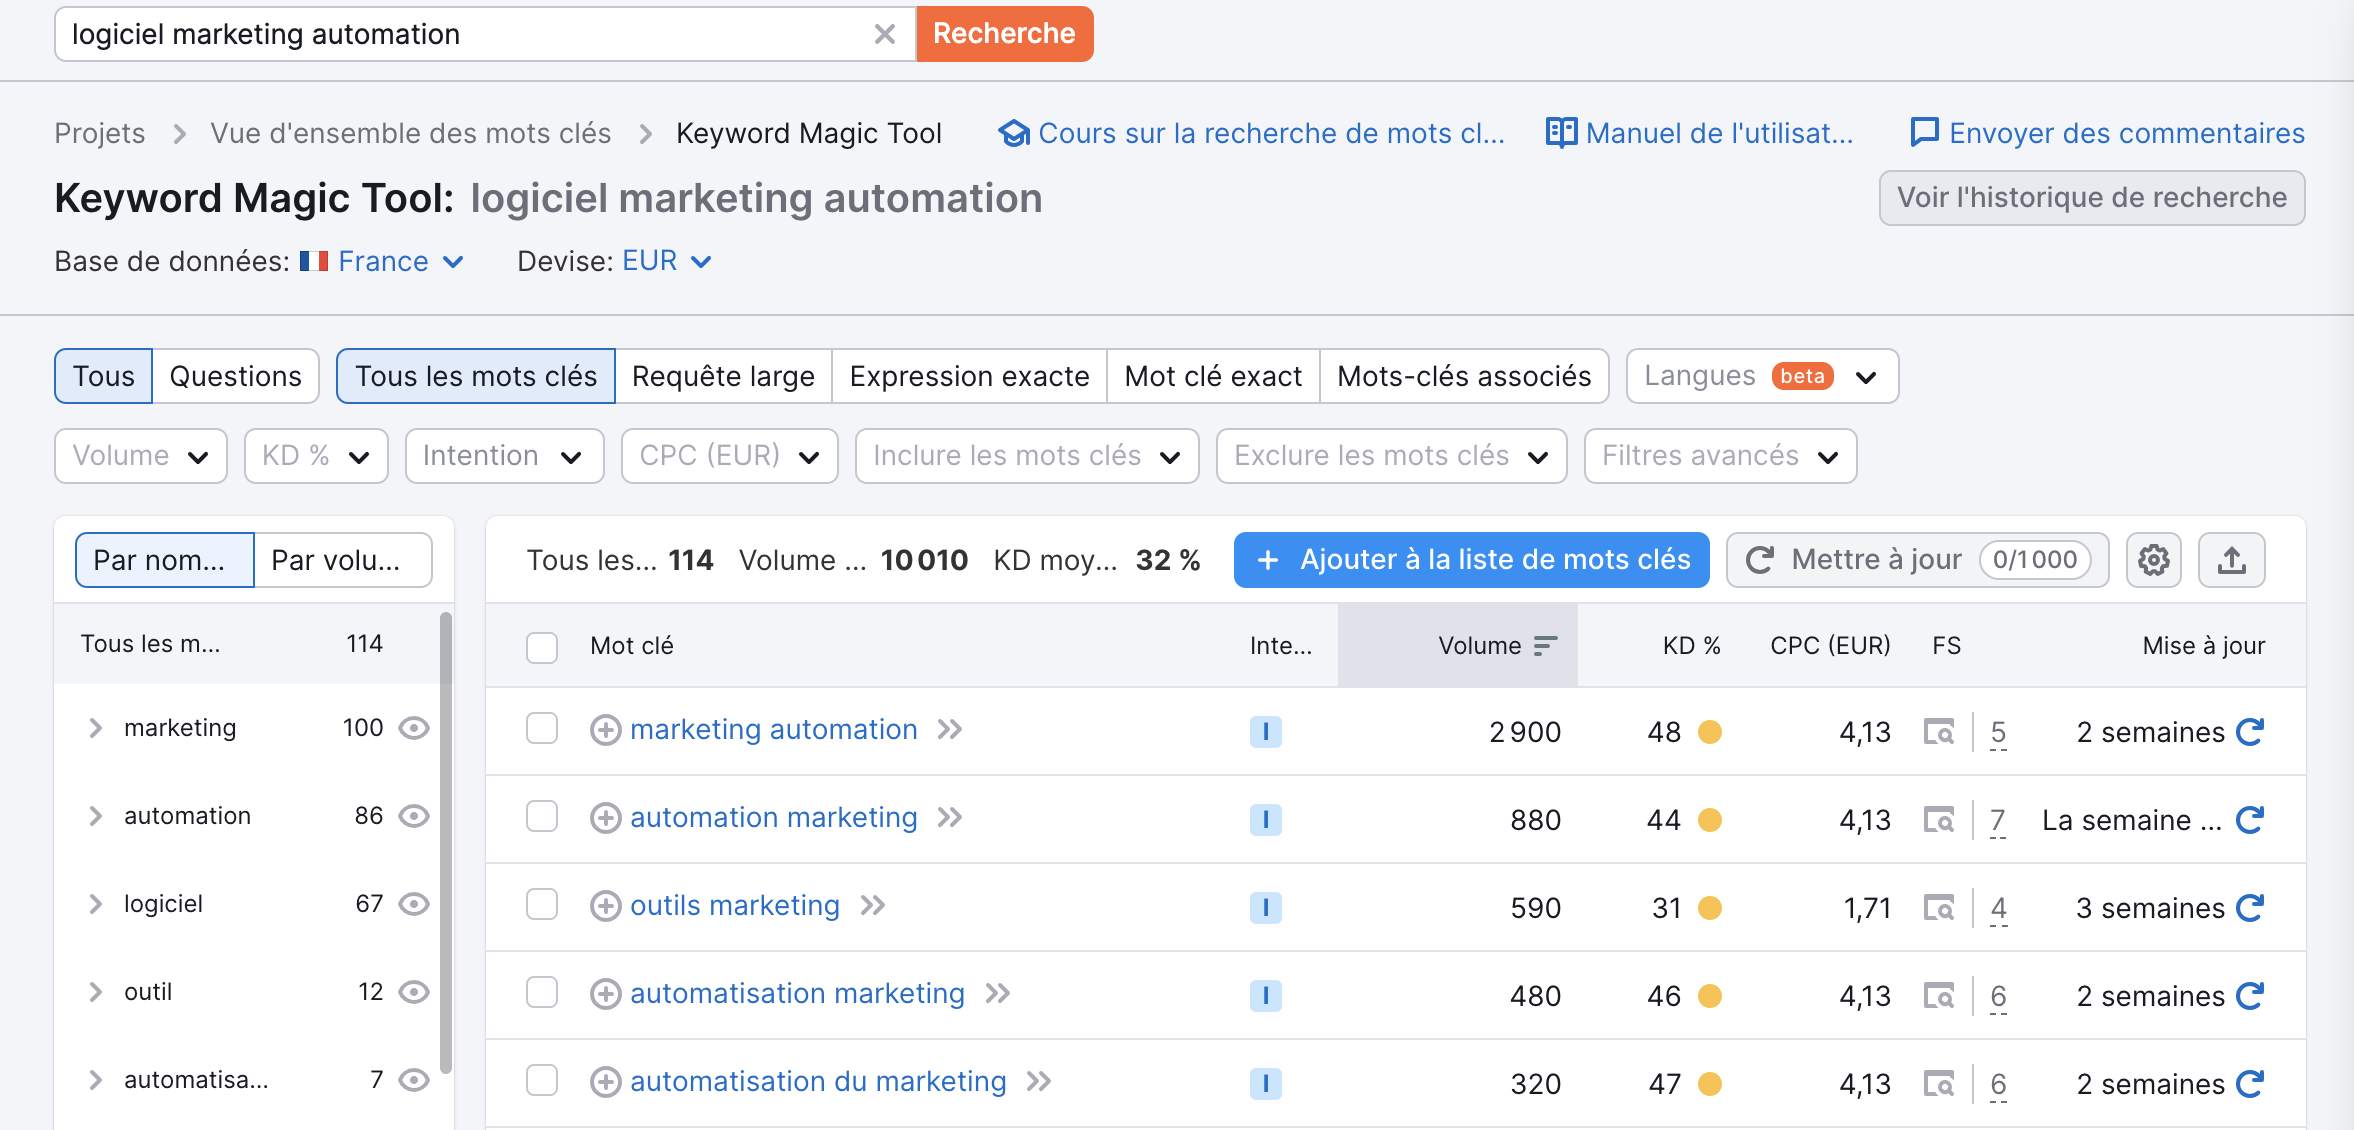The width and height of the screenshot is (2354, 1130).
Task: Check the 'marketing automation' row checkbox
Action: pyautogui.click(x=542, y=729)
